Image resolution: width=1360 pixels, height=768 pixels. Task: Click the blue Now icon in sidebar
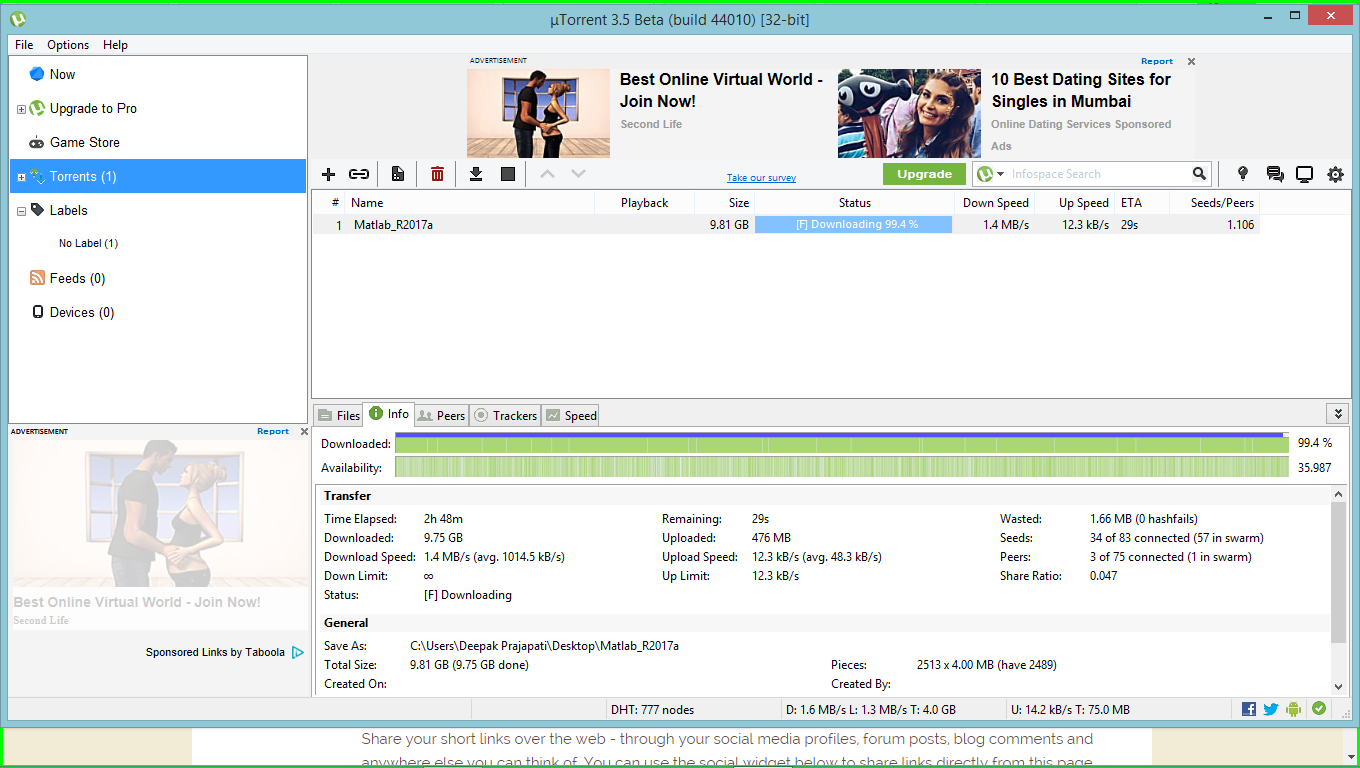click(x=37, y=74)
